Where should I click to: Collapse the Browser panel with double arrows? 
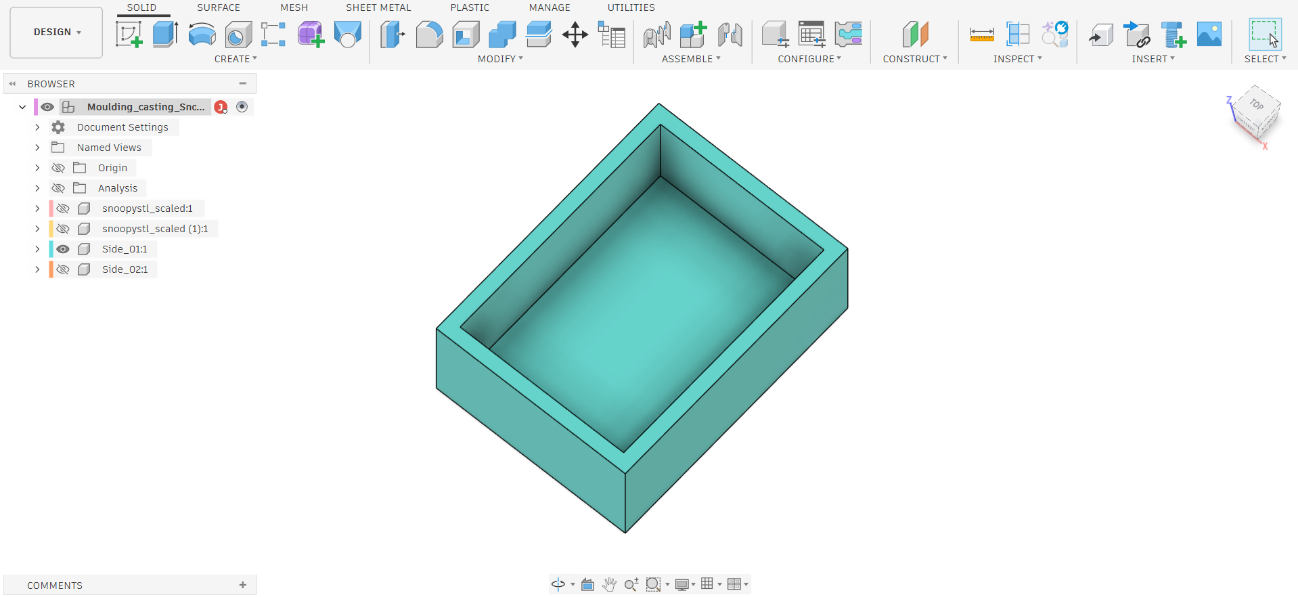click(x=13, y=84)
